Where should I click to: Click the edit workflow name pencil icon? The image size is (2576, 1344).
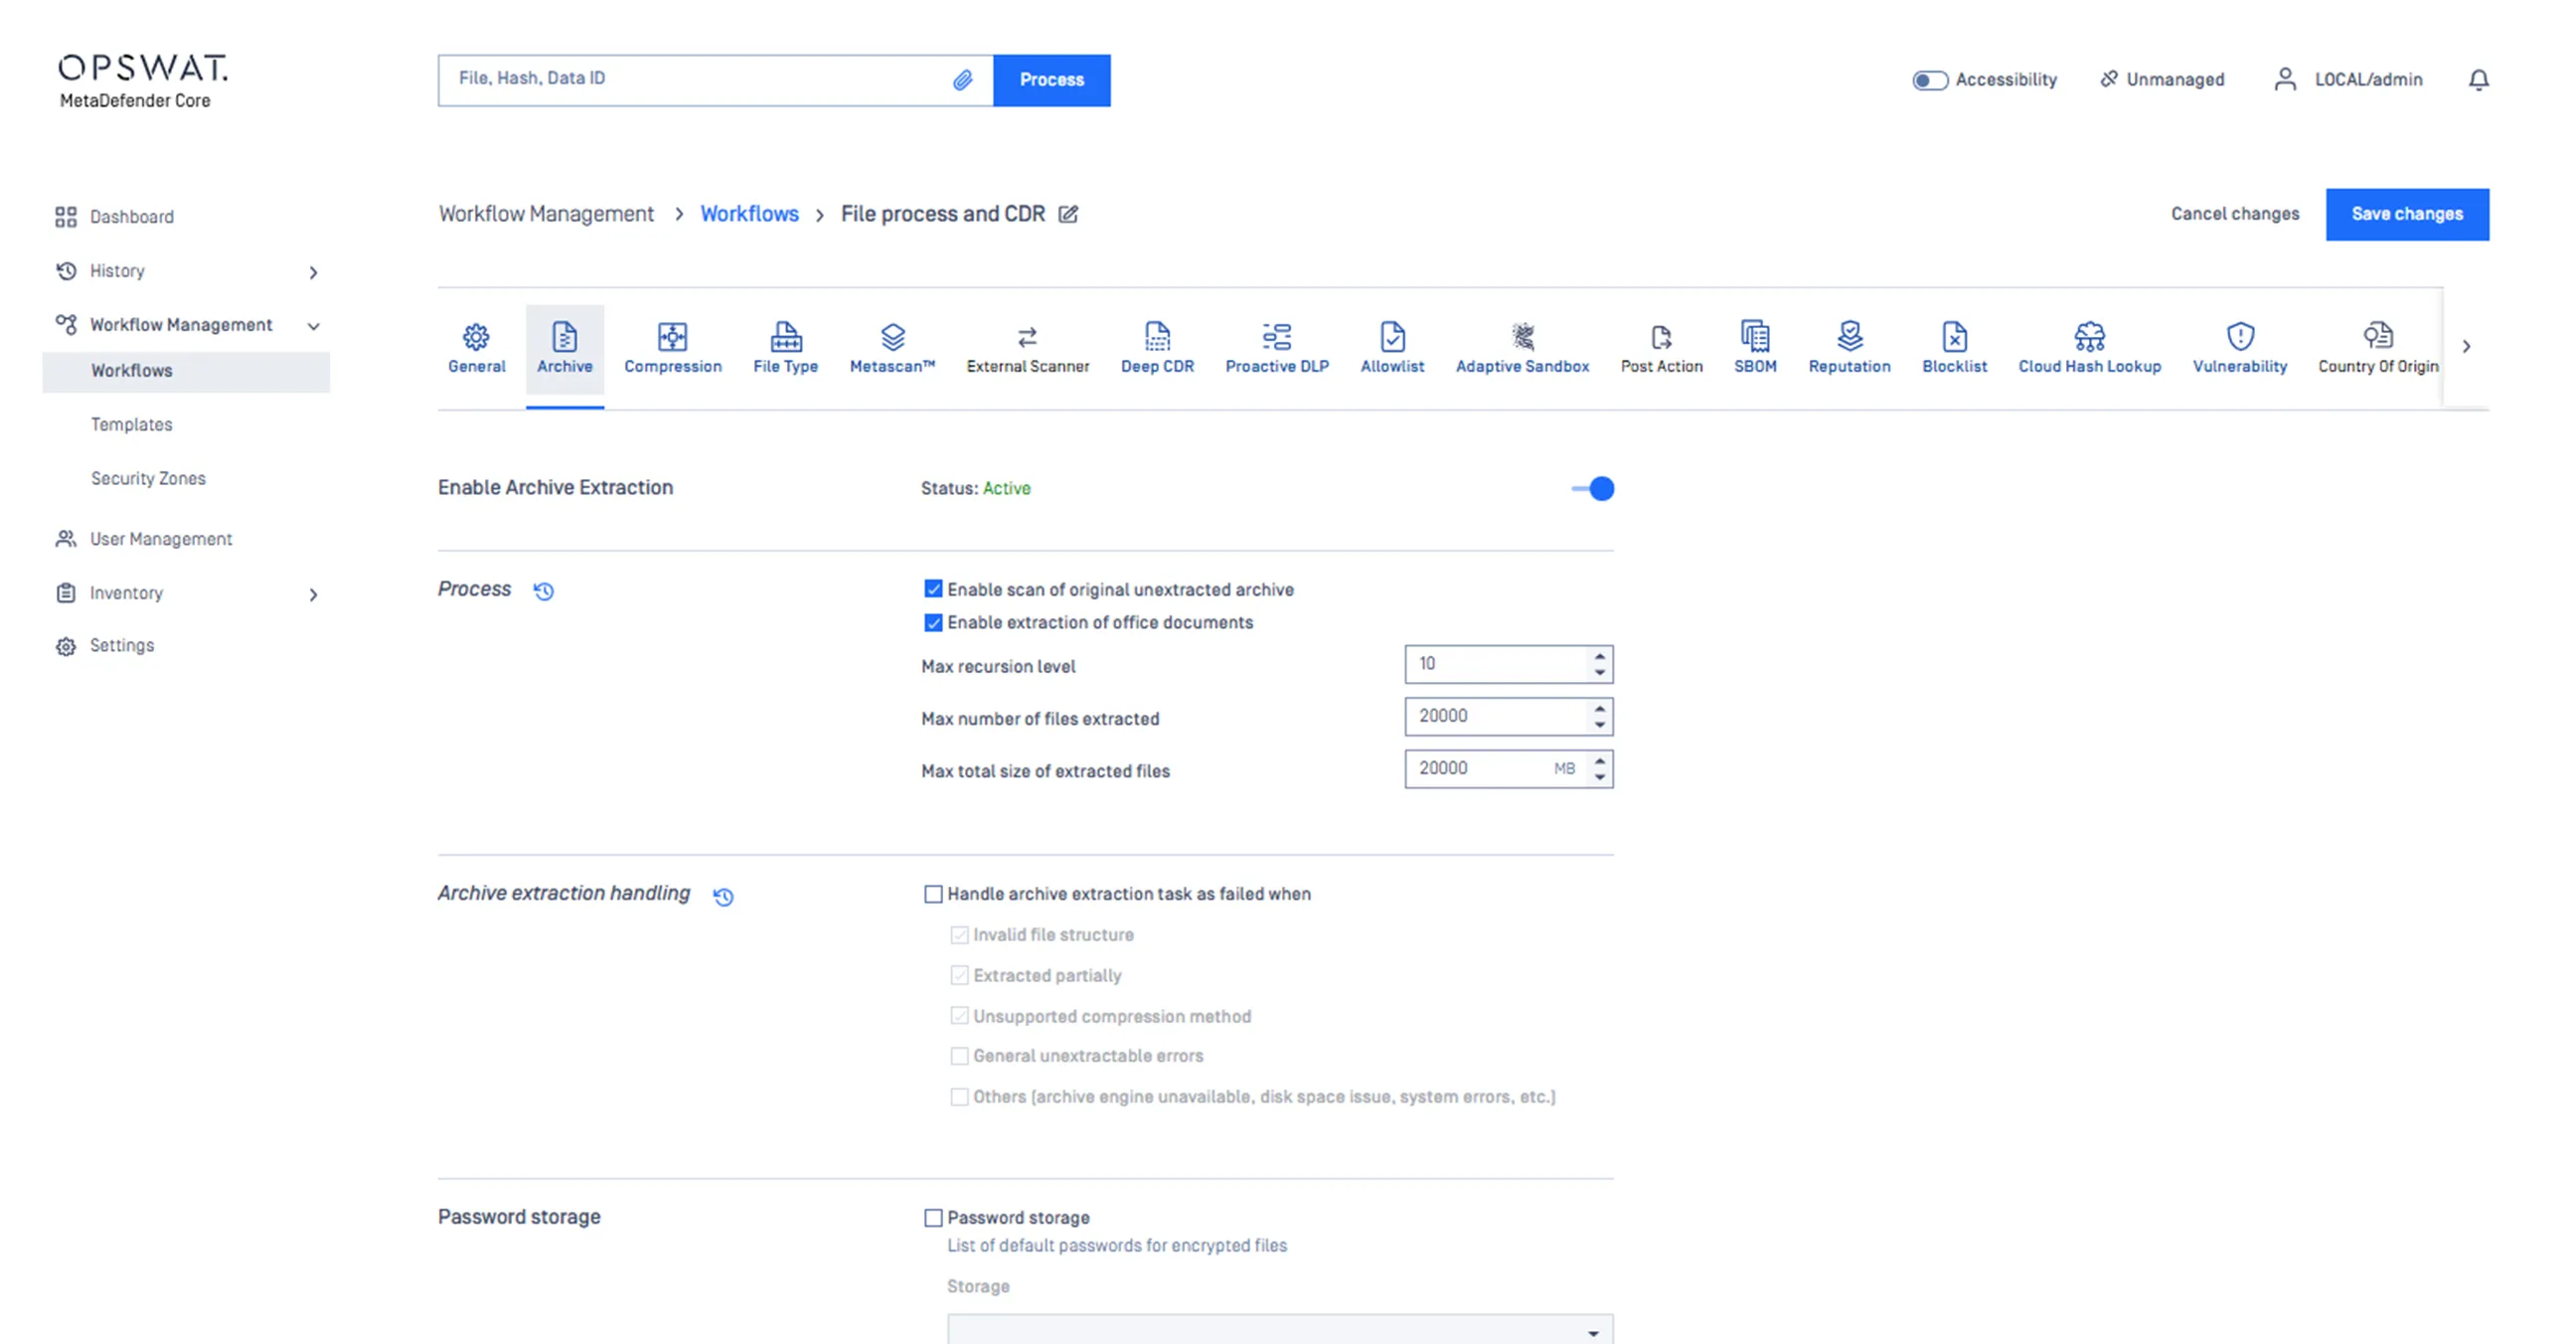tap(1068, 214)
